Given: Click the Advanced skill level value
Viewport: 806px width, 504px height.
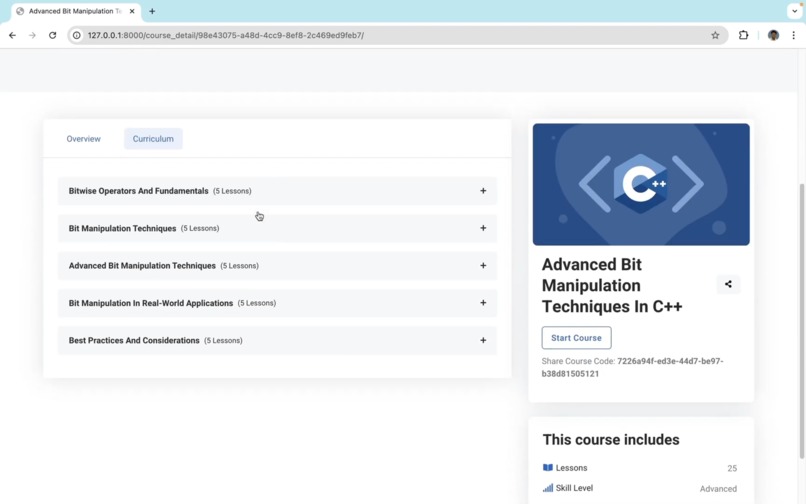Looking at the screenshot, I should click(x=718, y=489).
